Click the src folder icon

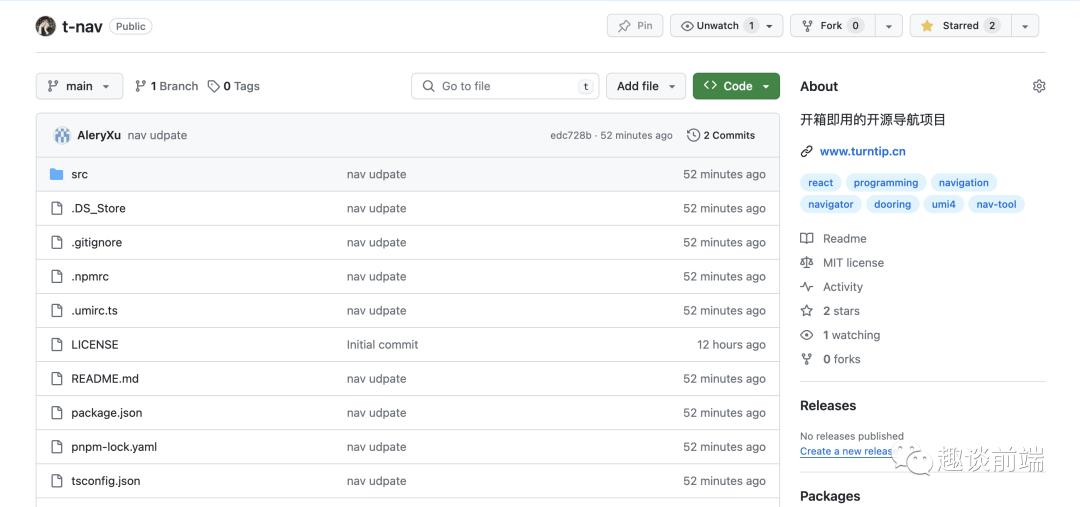tap(56, 174)
